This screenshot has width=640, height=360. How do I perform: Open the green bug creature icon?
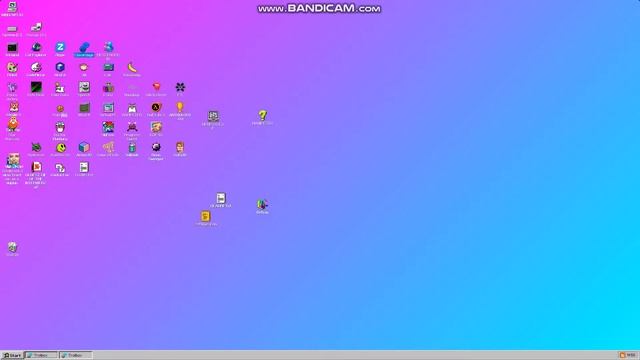tap(36, 147)
